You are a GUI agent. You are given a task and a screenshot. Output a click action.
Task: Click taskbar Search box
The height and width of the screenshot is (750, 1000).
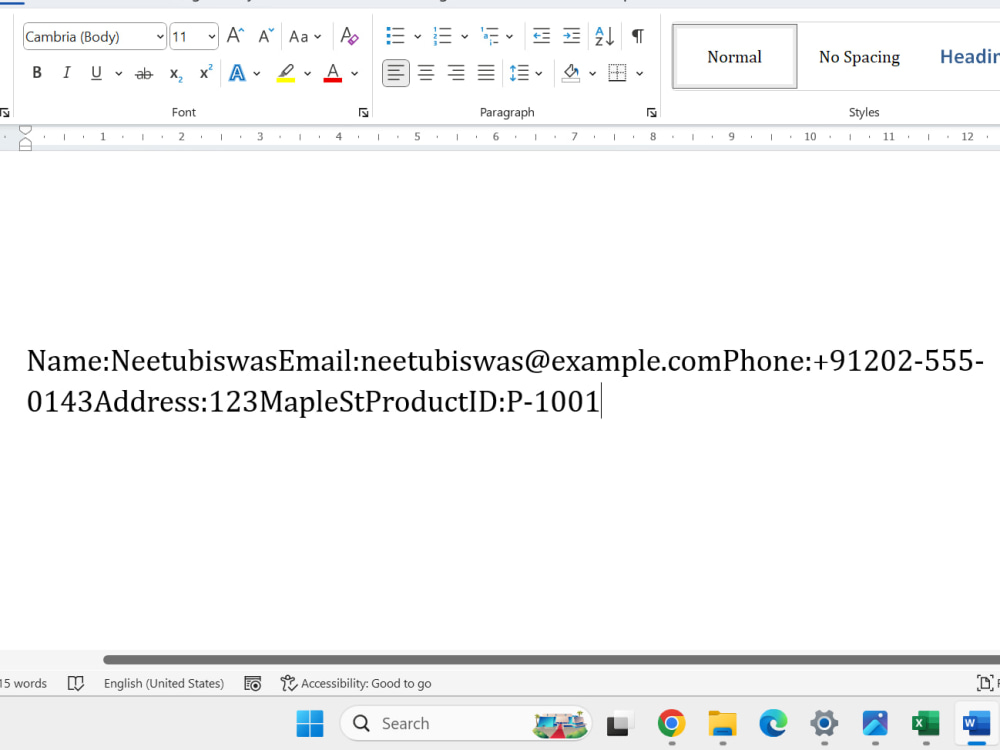tap(466, 724)
